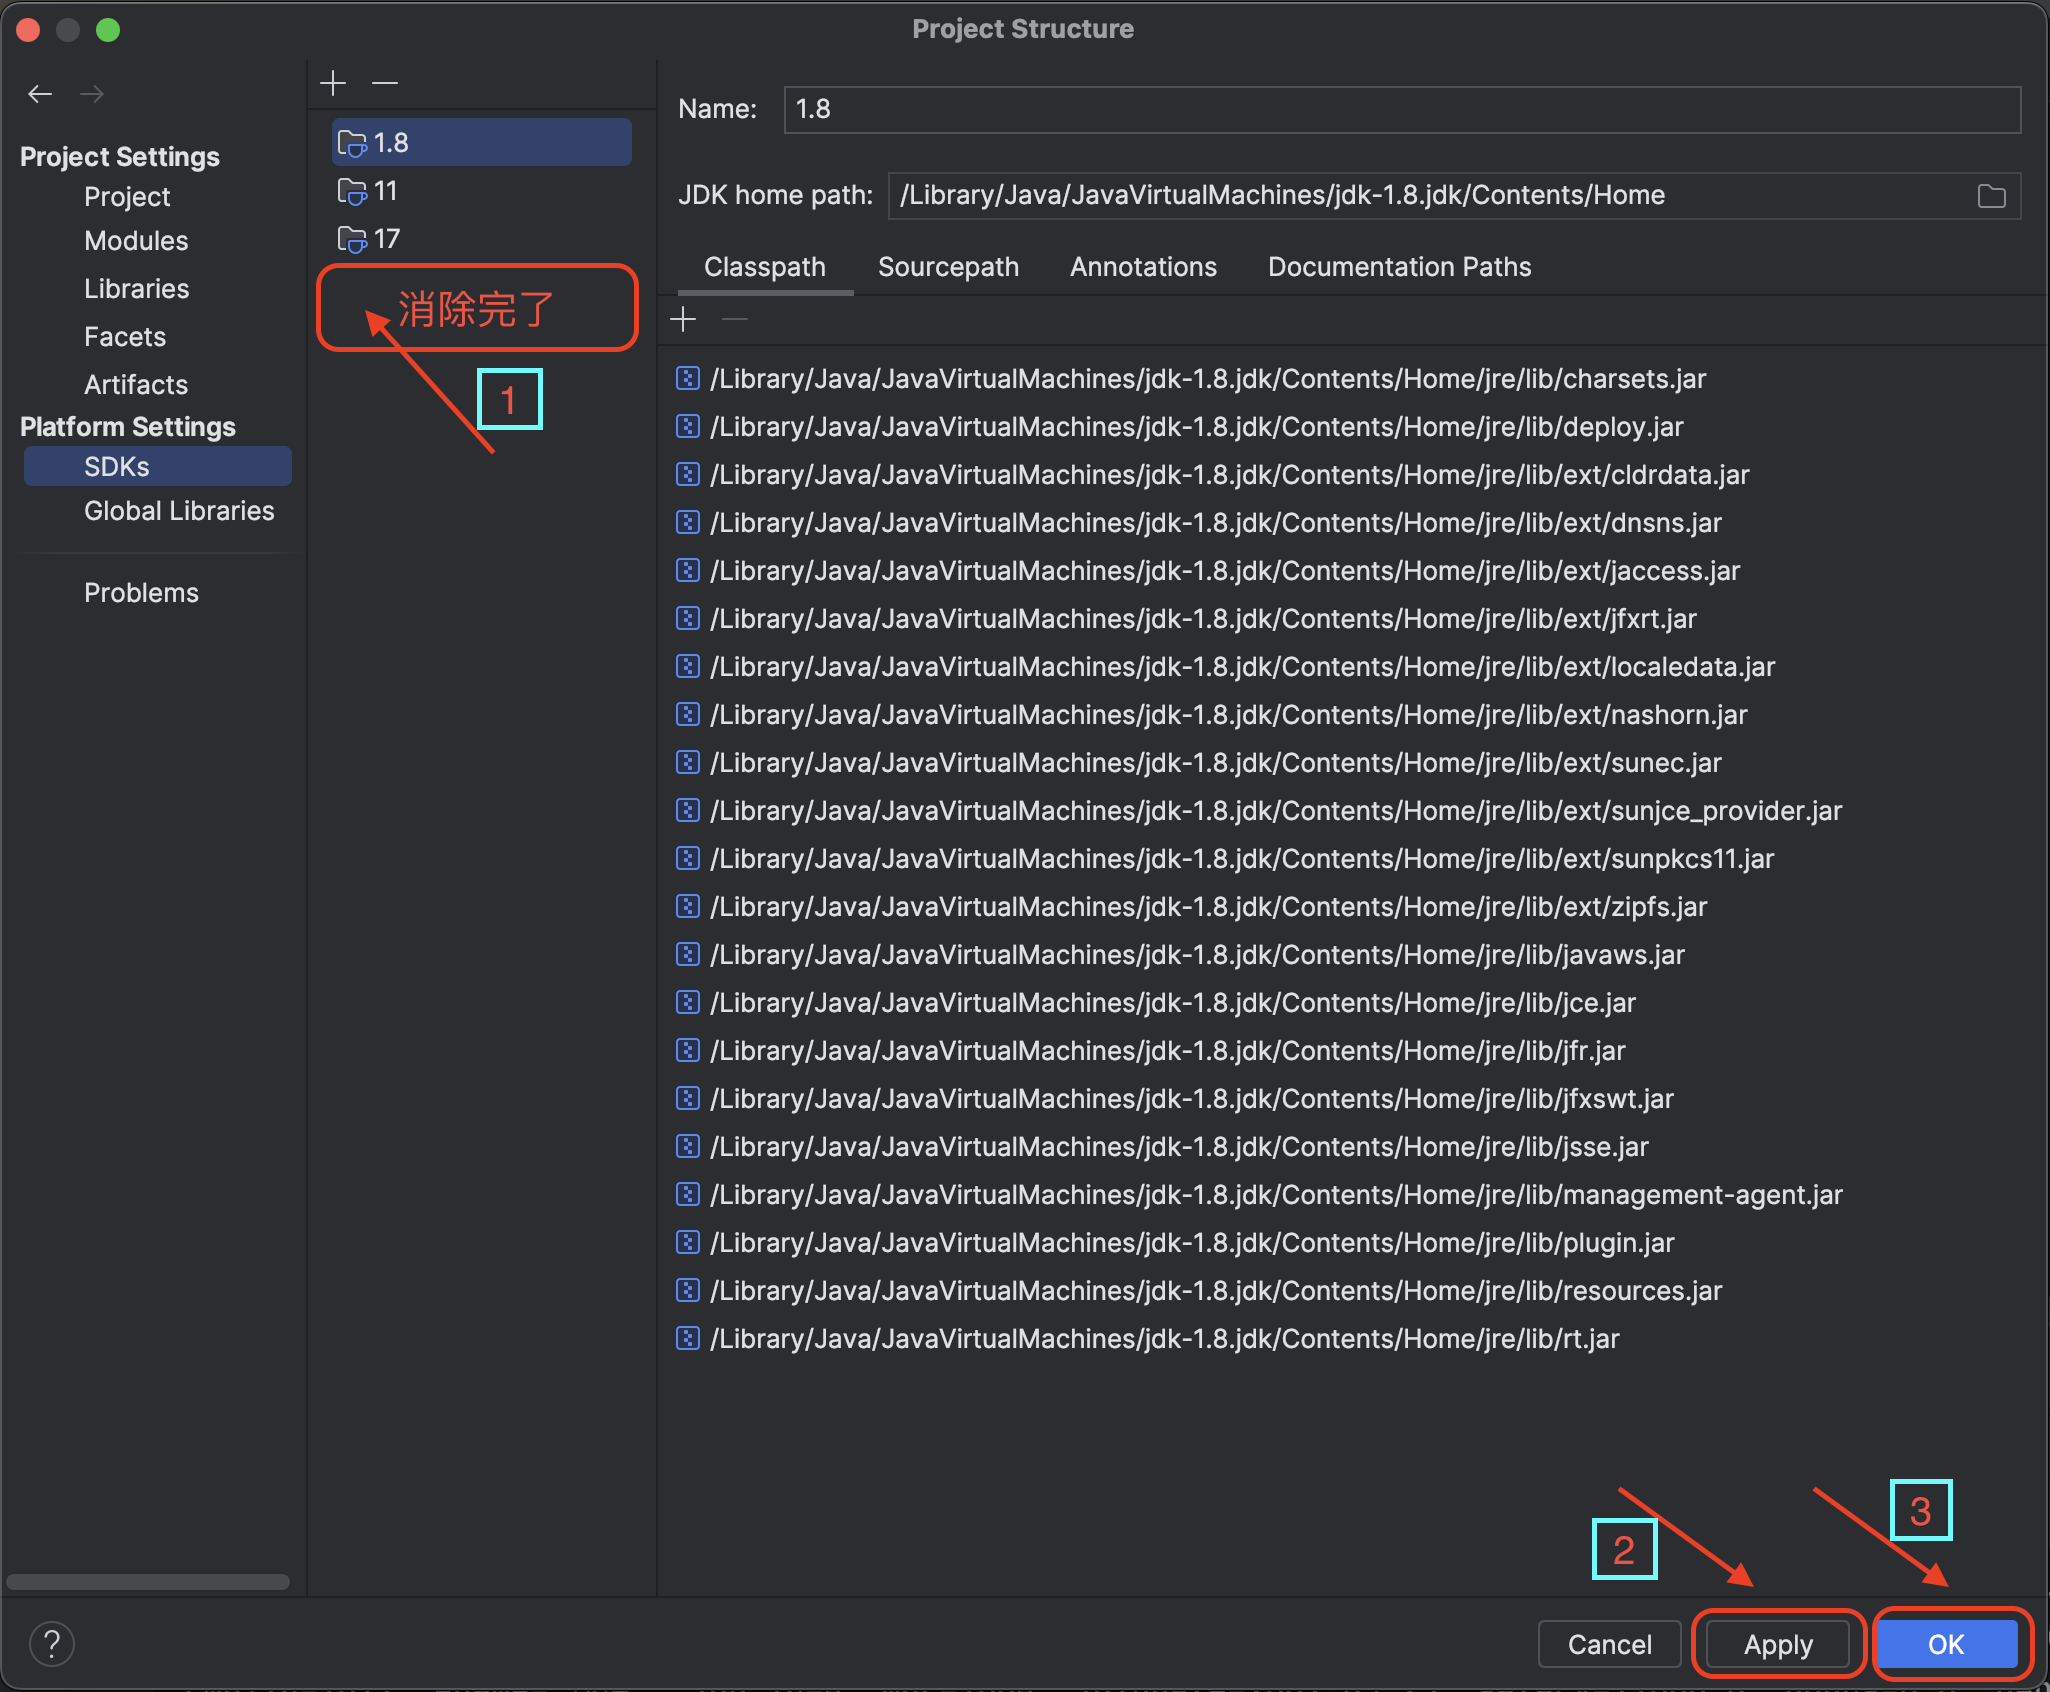Select the 17 SDK entry
The width and height of the screenshot is (2050, 1692).
pyautogui.click(x=386, y=239)
